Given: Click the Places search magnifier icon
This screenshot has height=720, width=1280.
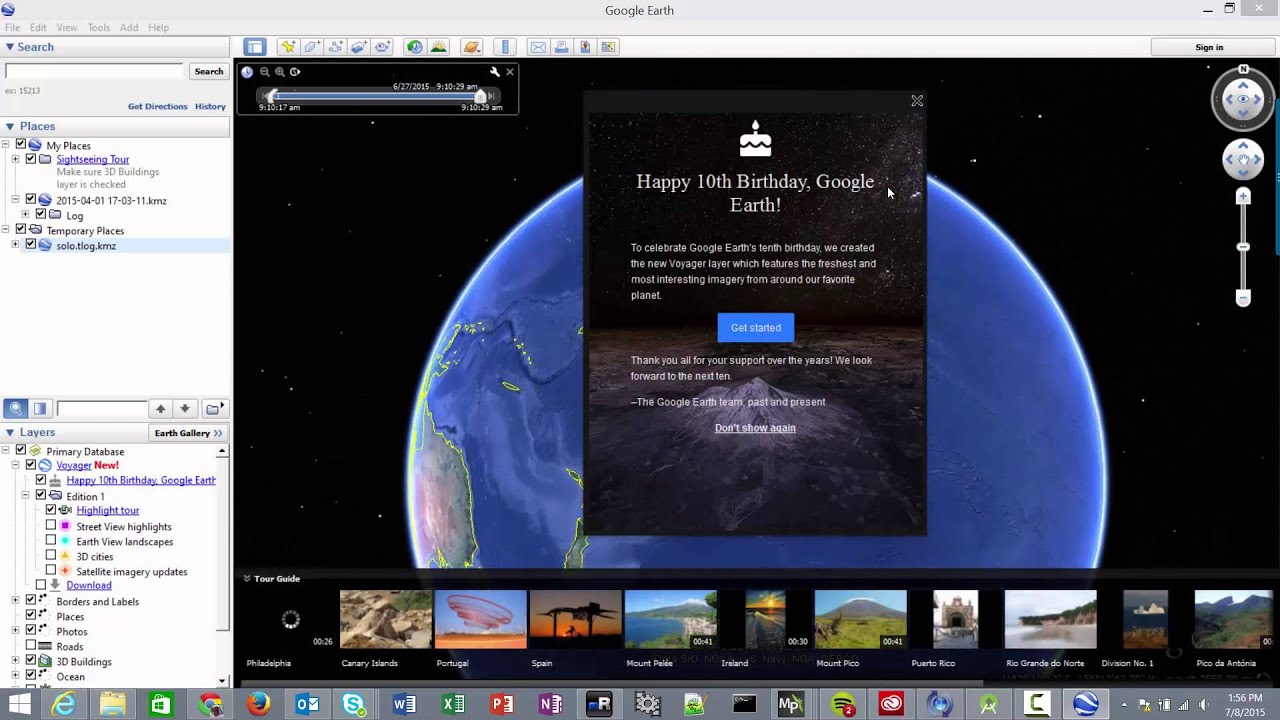Looking at the screenshot, I should (x=15, y=408).
